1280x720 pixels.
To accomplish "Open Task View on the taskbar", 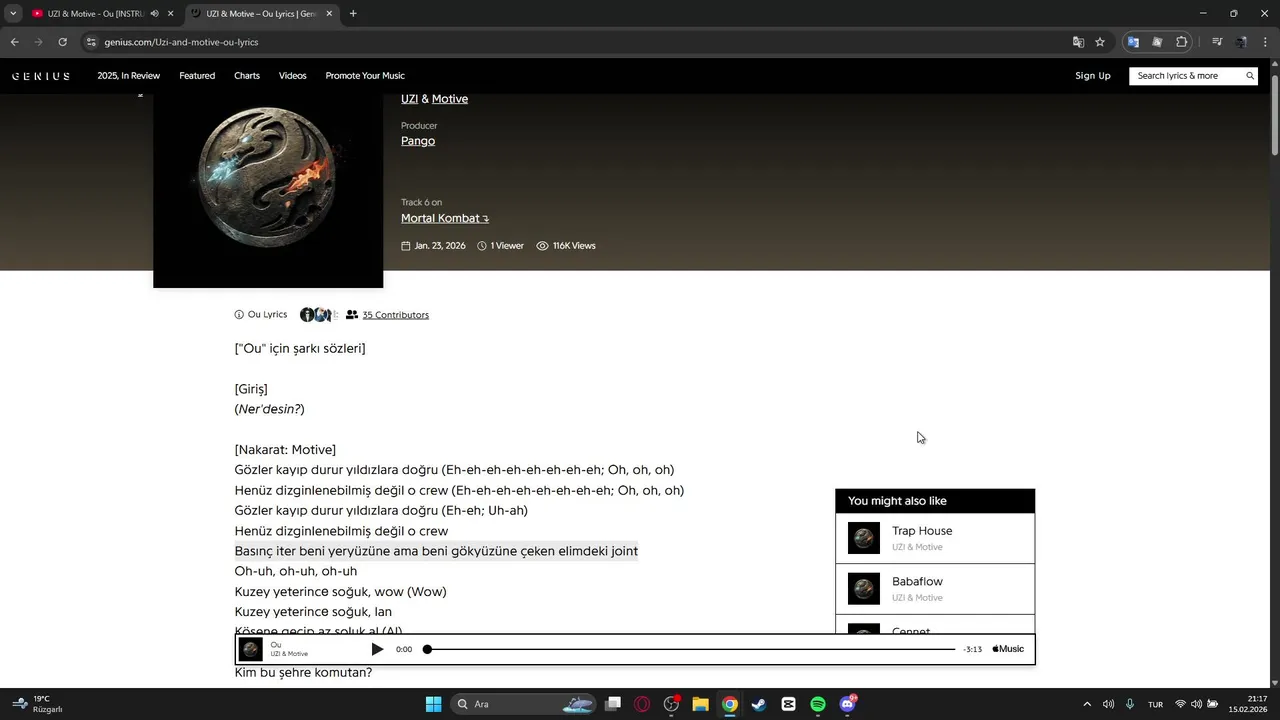I will 613,704.
